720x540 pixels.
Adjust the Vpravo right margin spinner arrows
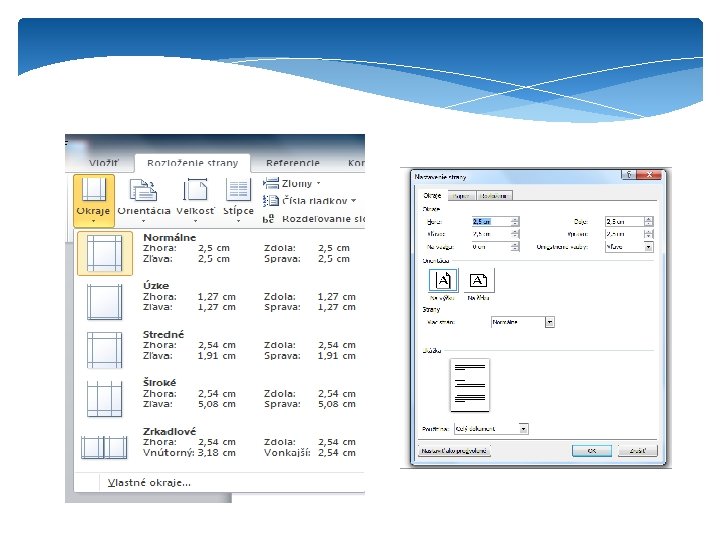coord(648,234)
